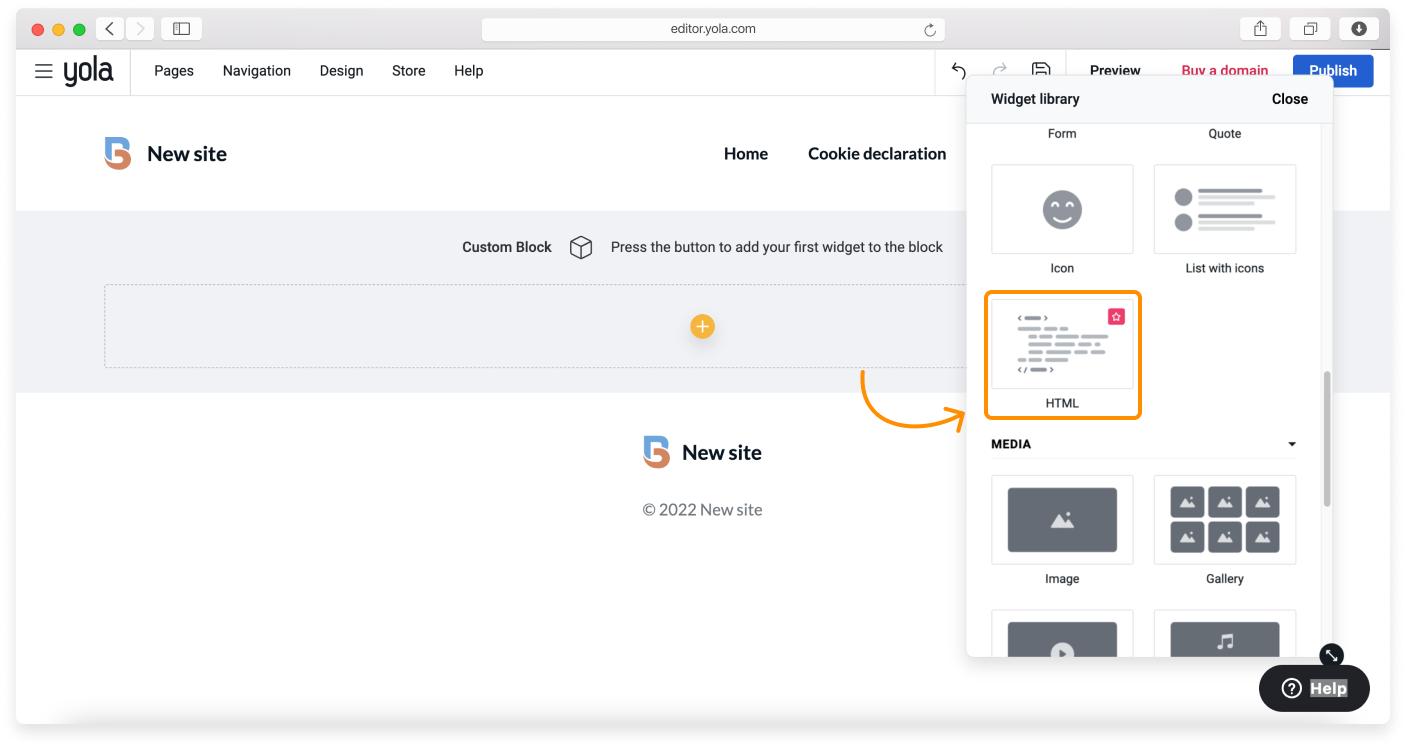Click the Buy a domain link
1406x748 pixels.
1224,70
